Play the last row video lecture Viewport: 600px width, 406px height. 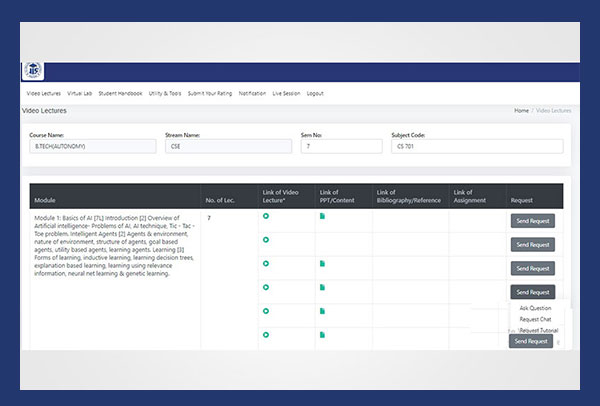(x=266, y=333)
